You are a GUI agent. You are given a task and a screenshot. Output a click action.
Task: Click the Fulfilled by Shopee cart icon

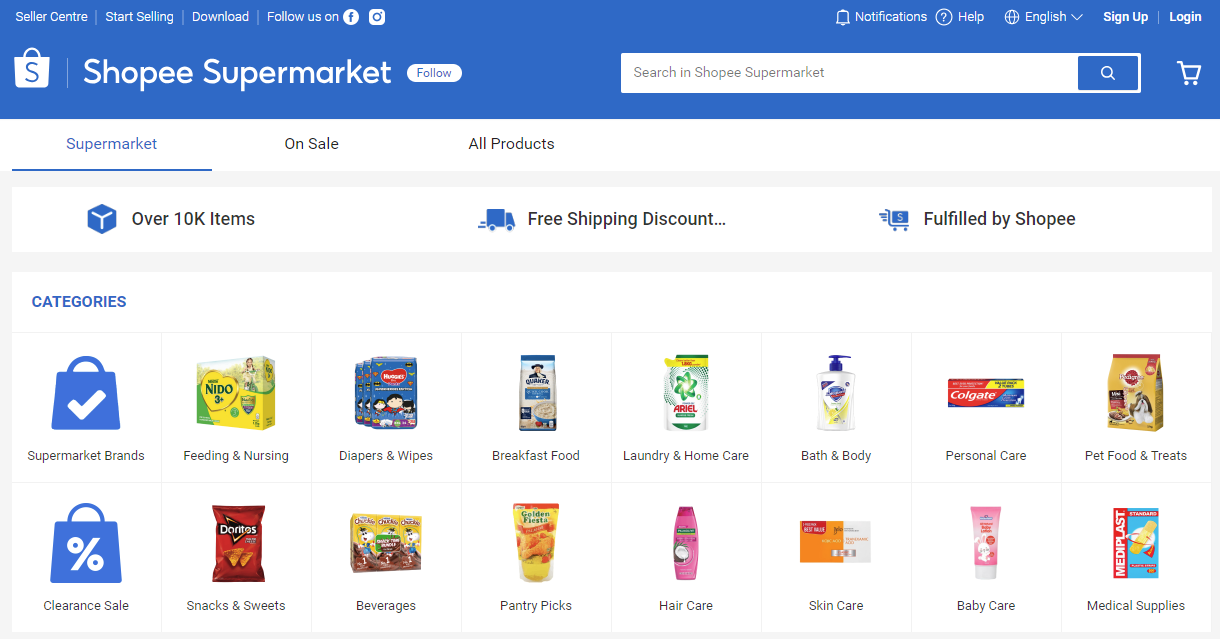pyautogui.click(x=893, y=219)
